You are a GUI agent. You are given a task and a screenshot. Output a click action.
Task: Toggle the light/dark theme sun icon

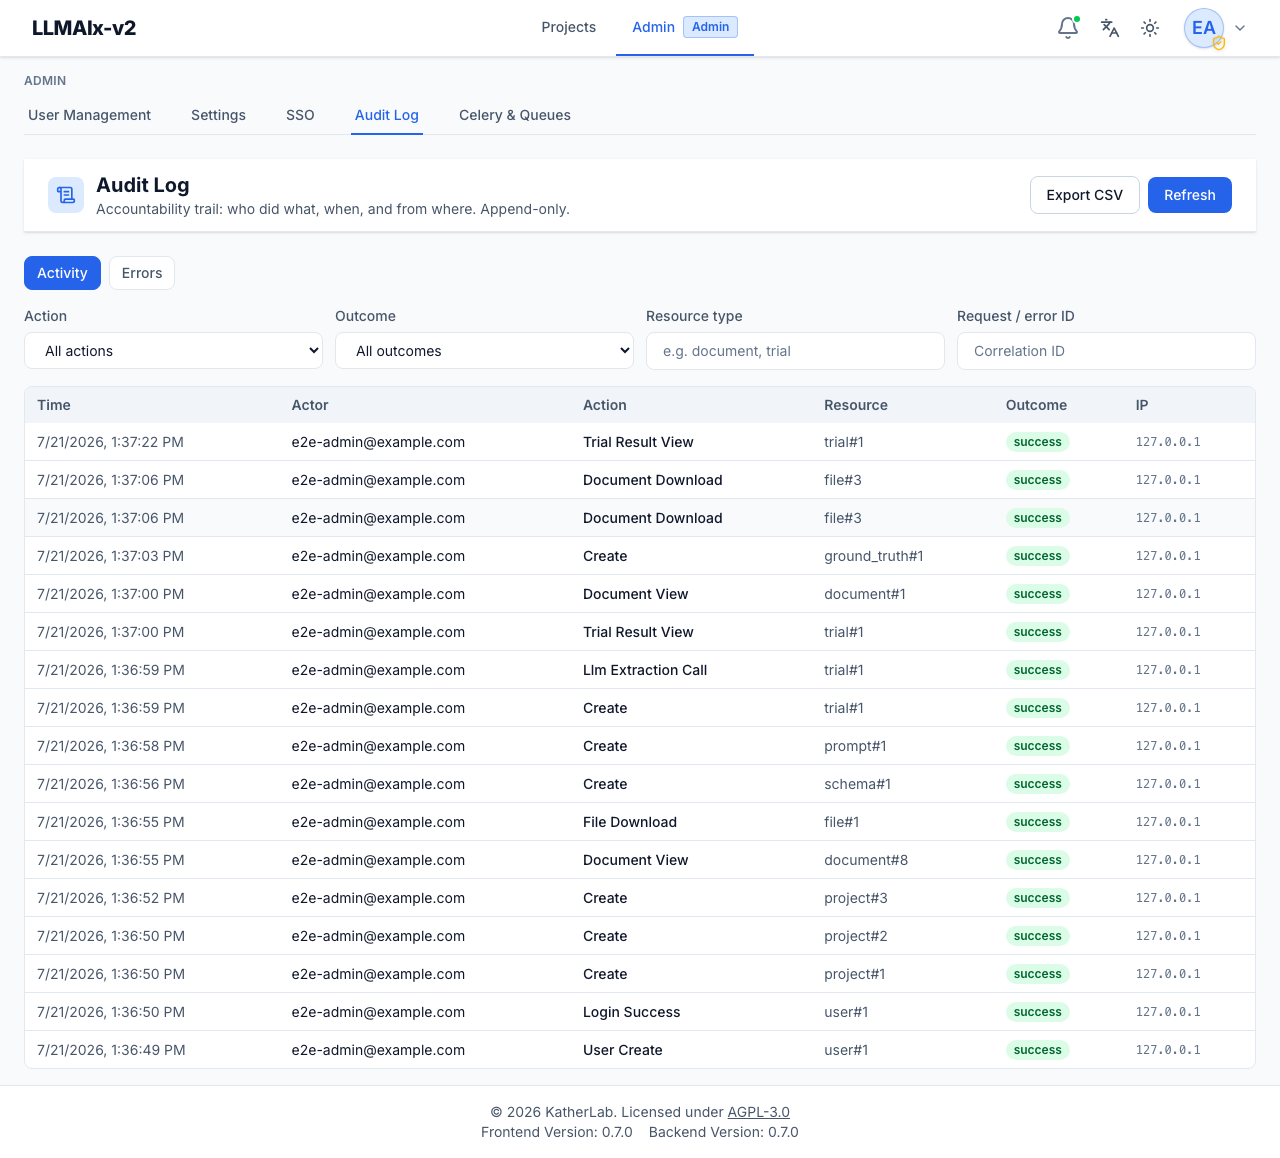pos(1150,28)
